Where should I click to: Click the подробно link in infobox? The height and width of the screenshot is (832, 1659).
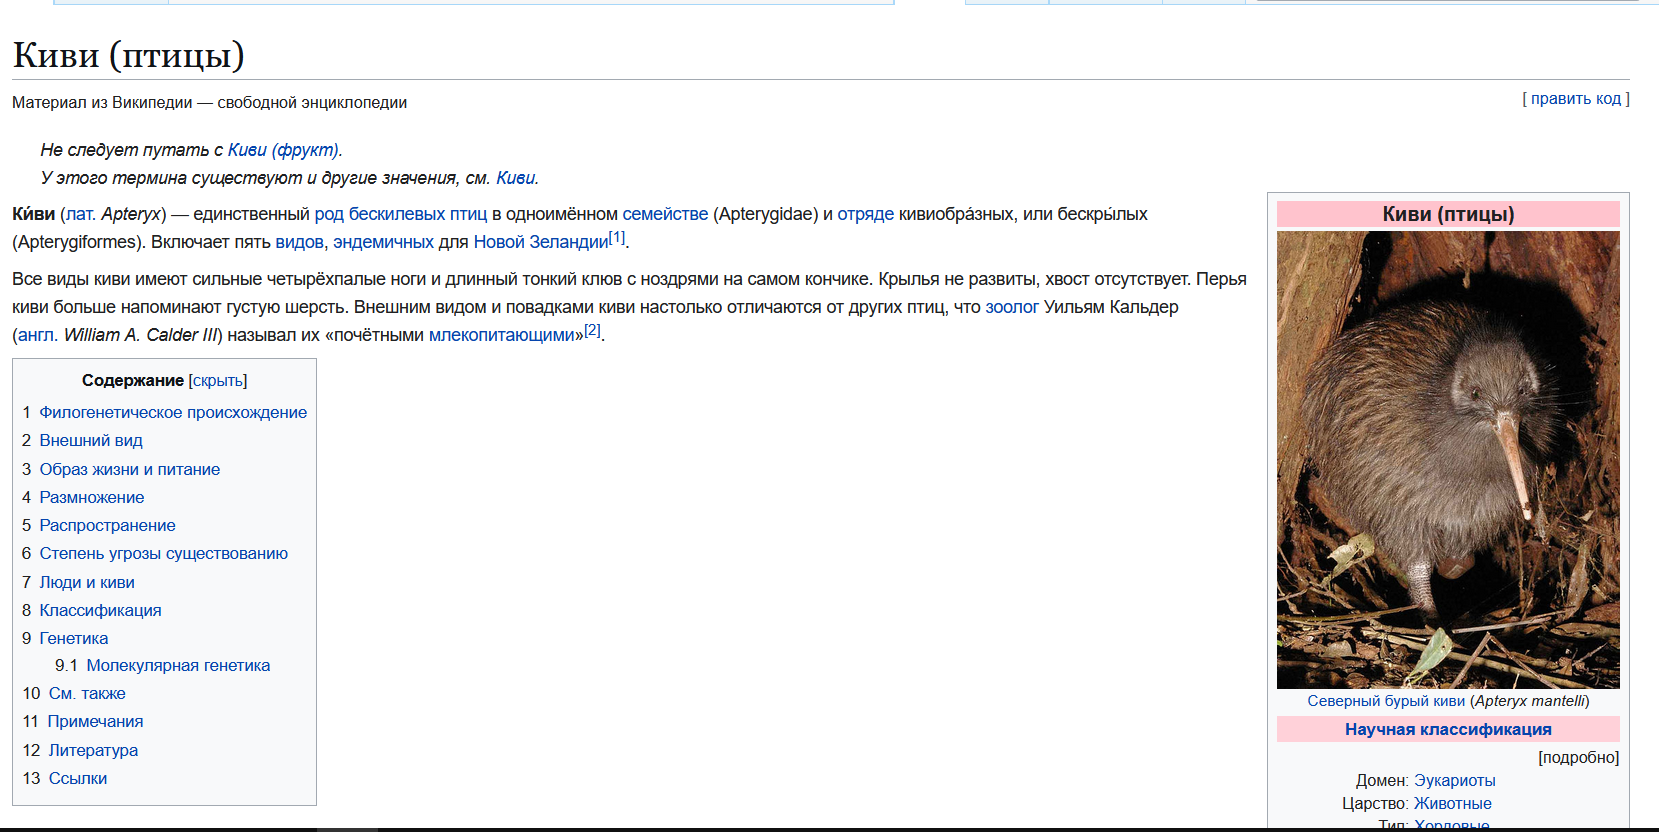(x=1579, y=757)
